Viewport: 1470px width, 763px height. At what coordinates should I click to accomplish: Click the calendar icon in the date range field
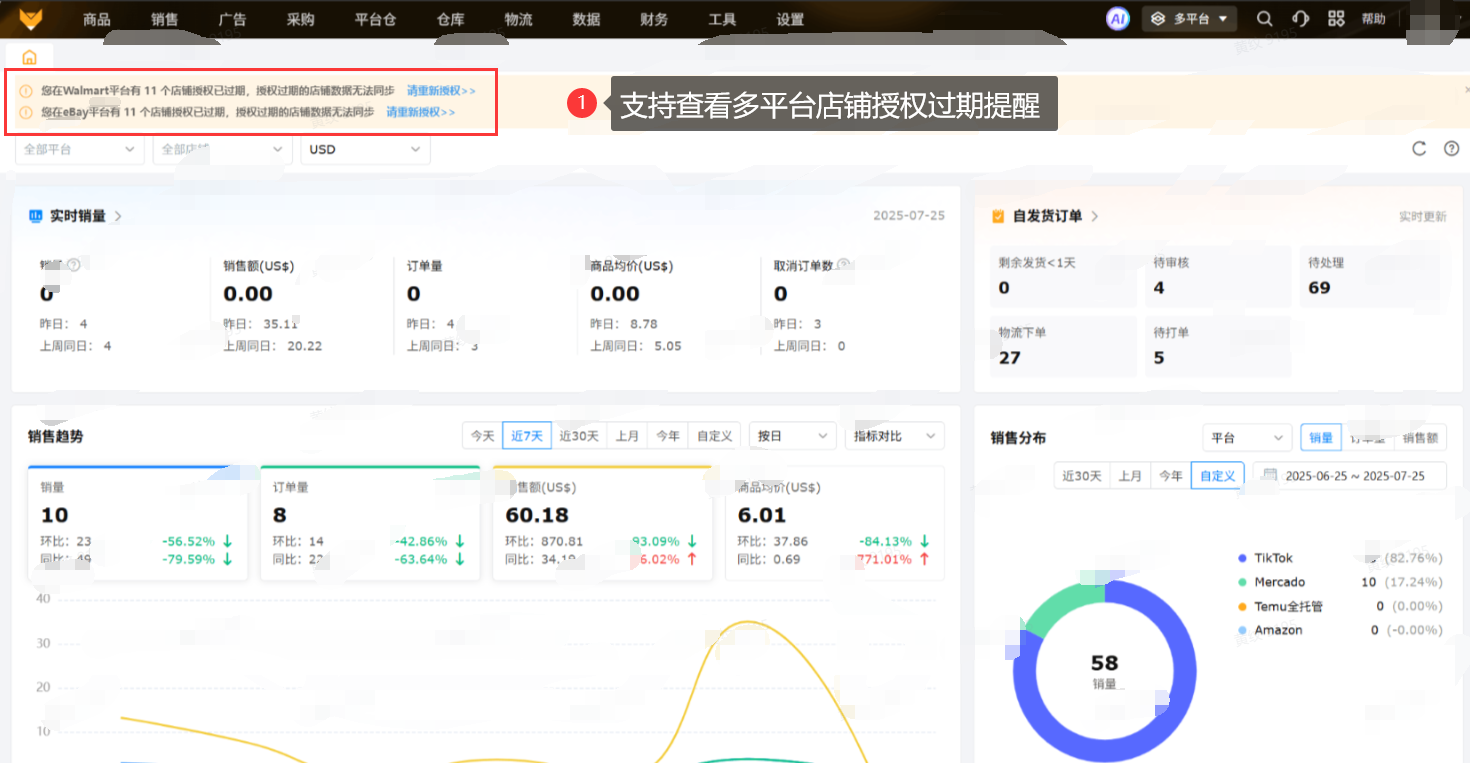point(1270,476)
